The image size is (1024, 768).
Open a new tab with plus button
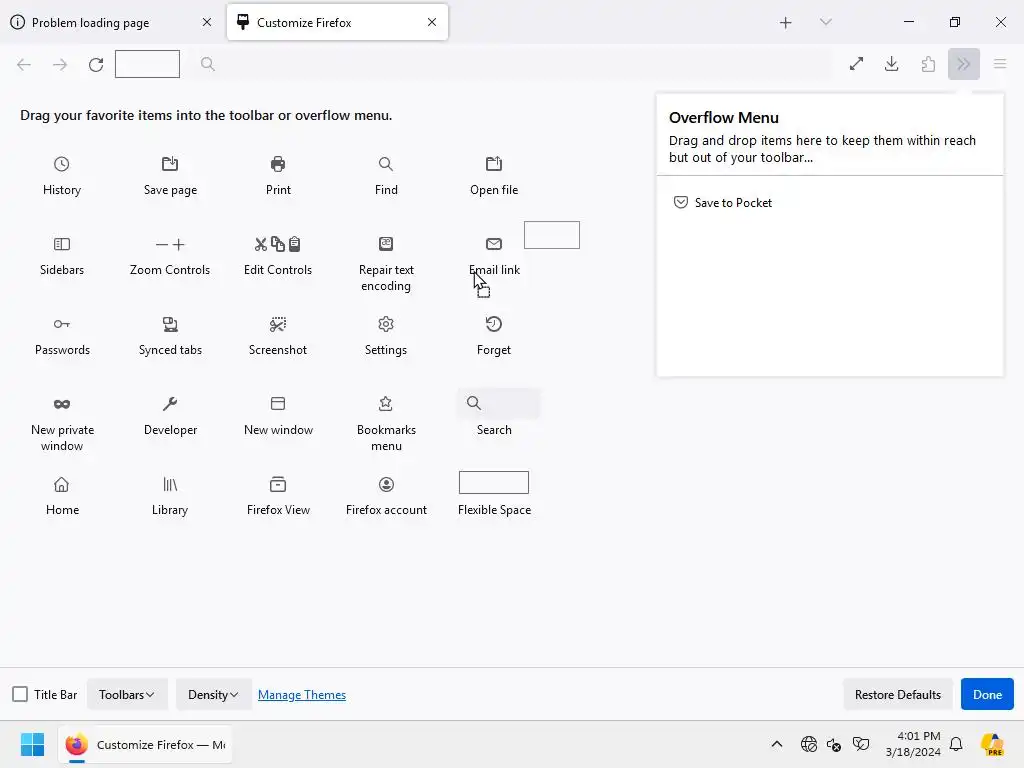pos(786,23)
